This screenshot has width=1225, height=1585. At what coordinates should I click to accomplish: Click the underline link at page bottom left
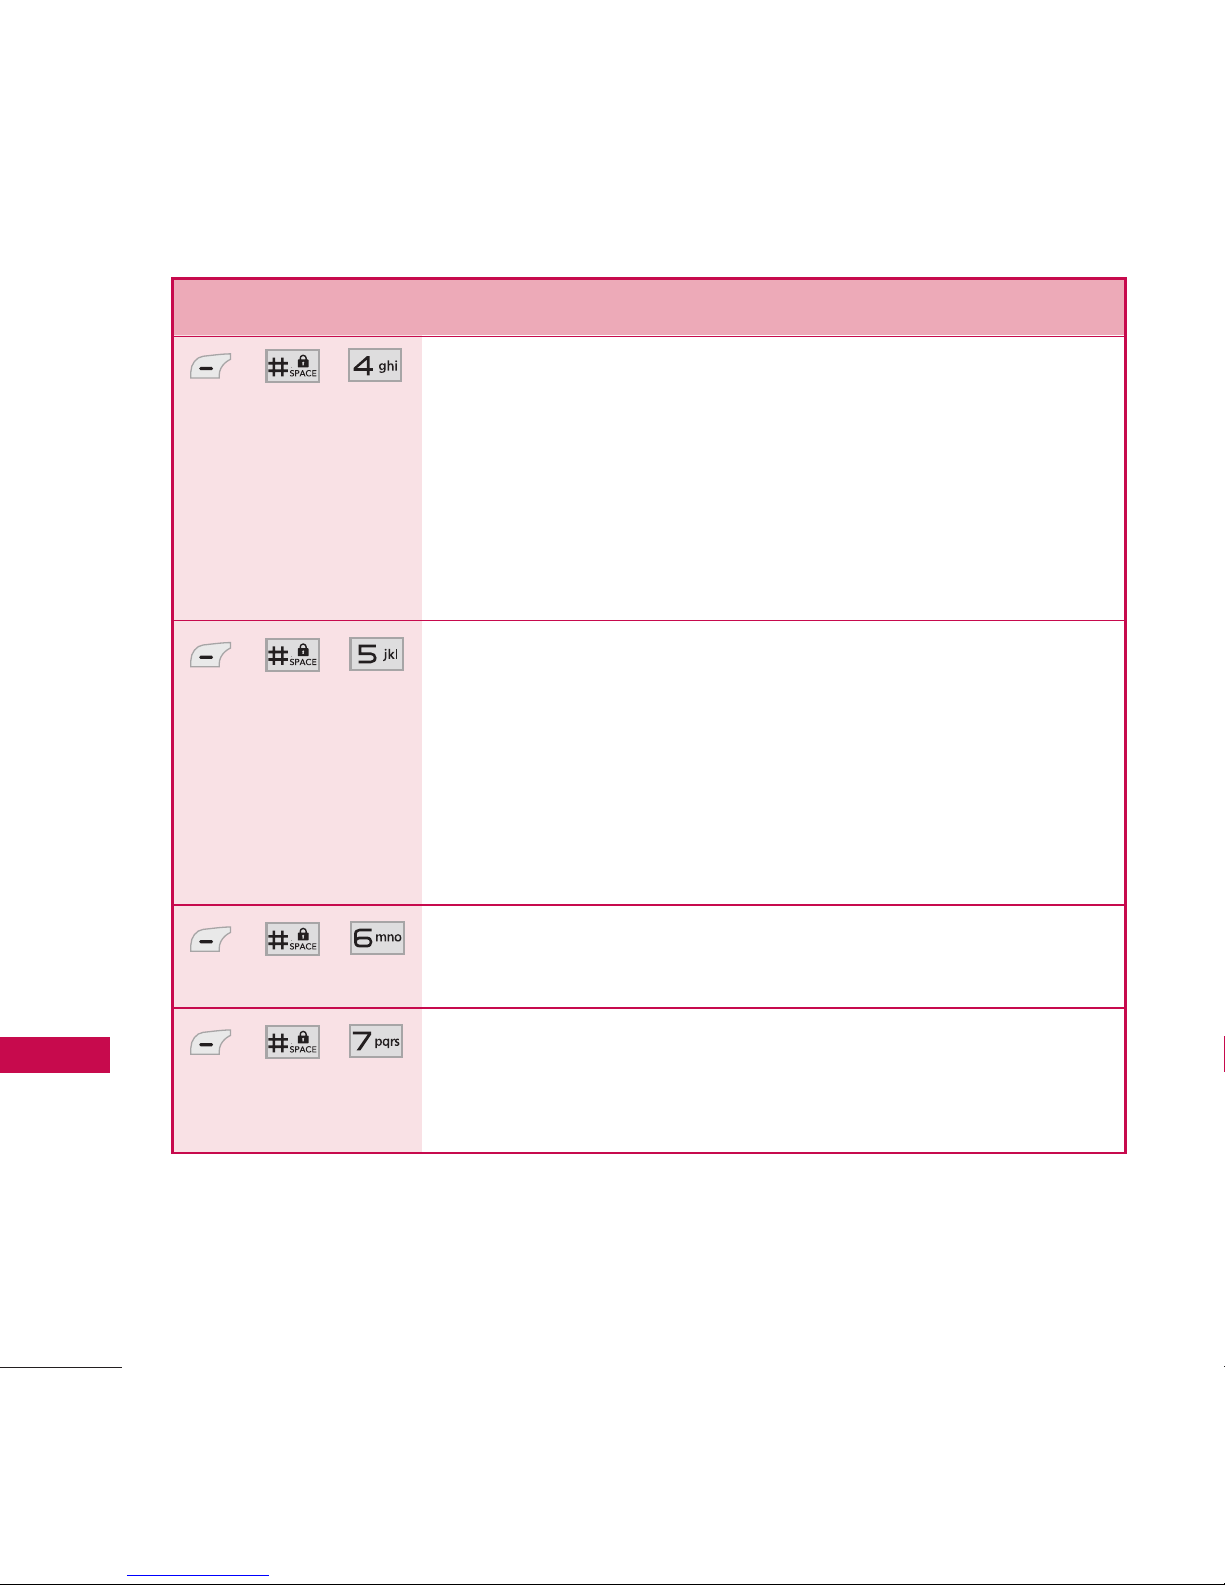(x=198, y=1575)
